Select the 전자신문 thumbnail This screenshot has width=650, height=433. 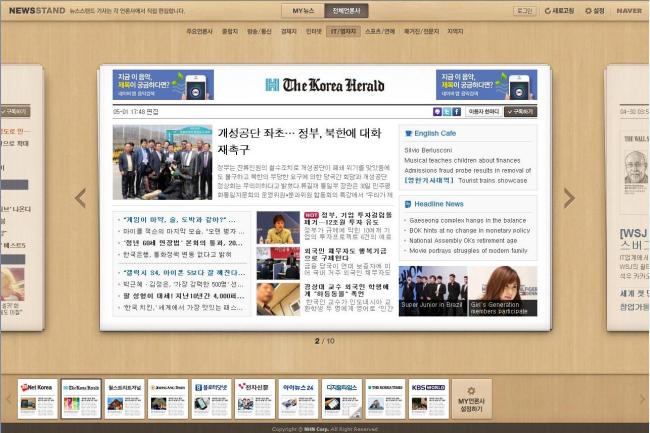[x=255, y=399]
